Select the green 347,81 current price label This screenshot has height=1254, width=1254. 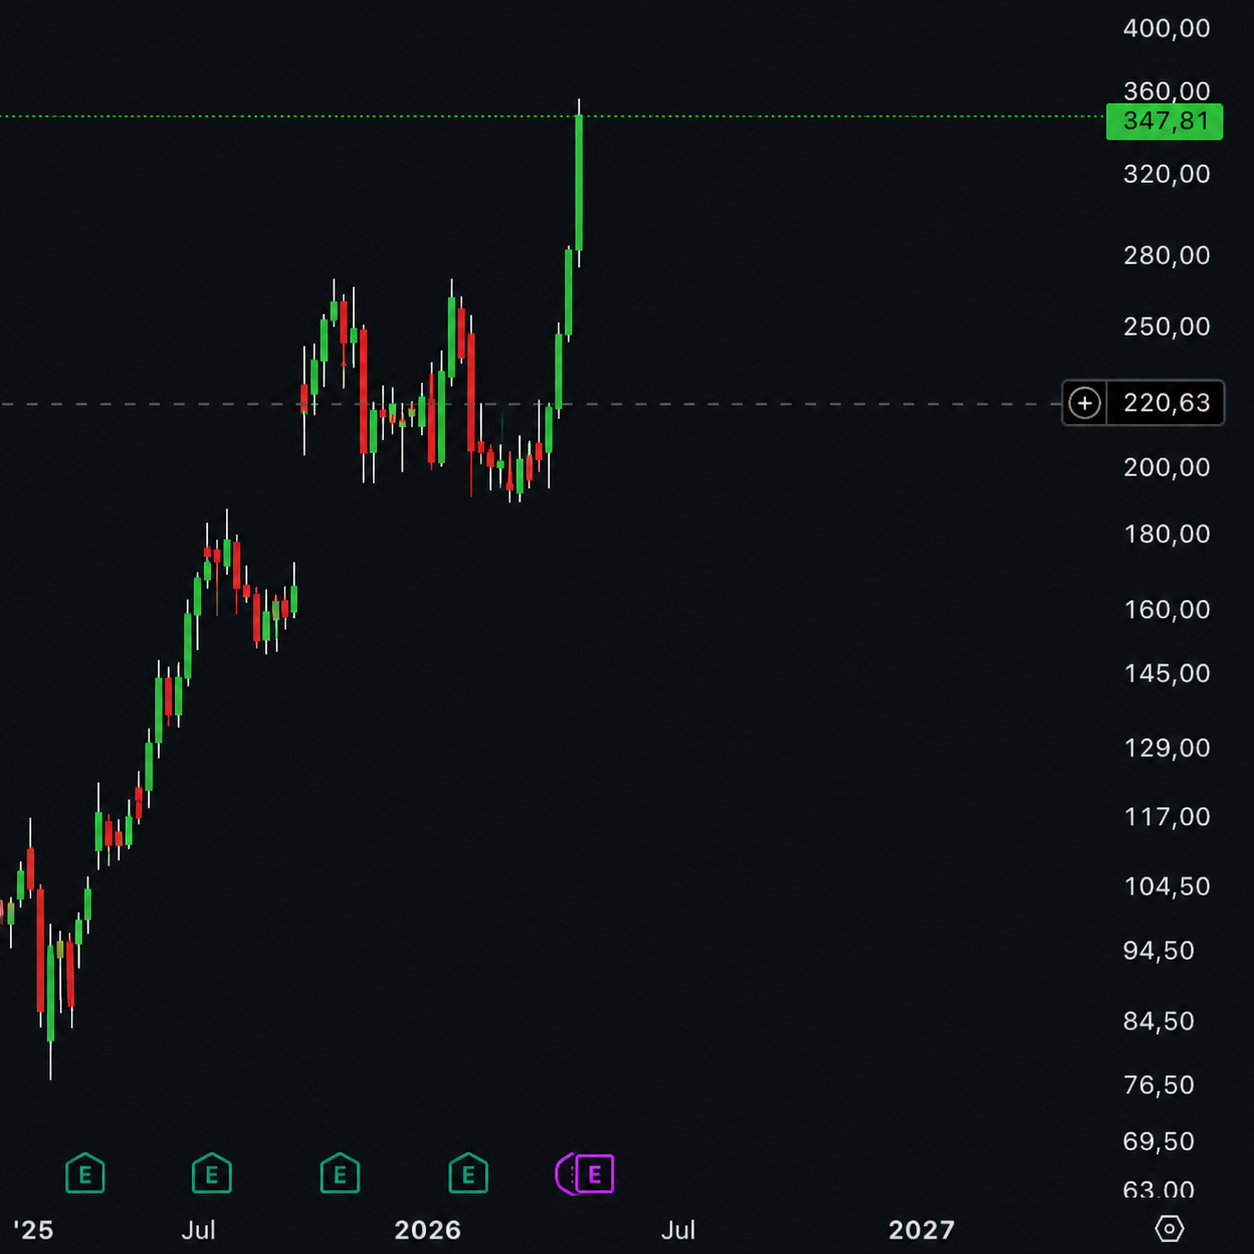pyautogui.click(x=1165, y=121)
